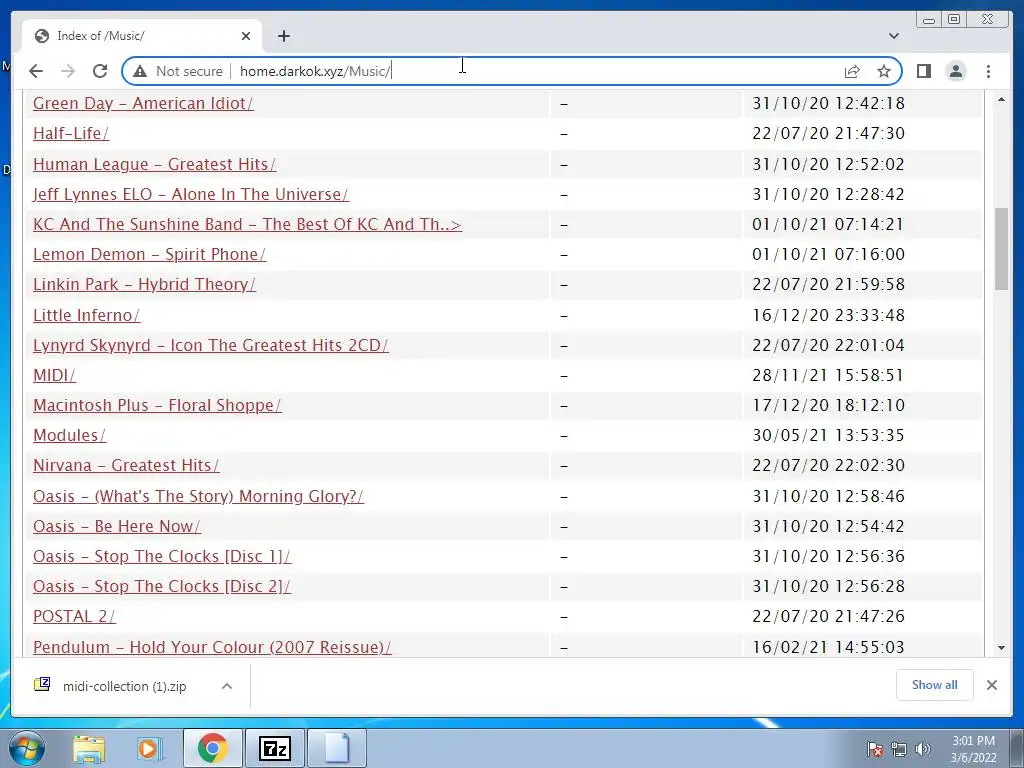Open the Half-Life folder link
The image size is (1024, 768).
pos(71,133)
